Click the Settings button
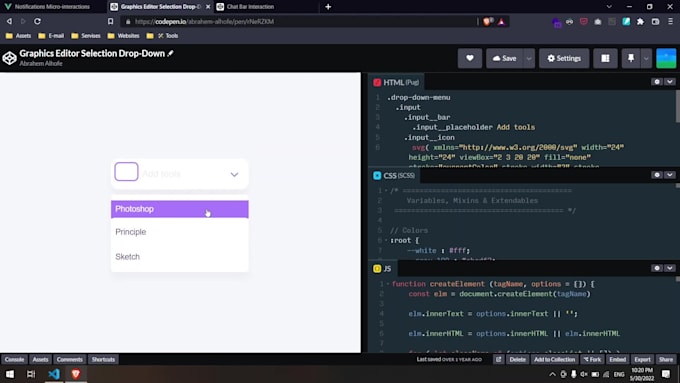 [564, 58]
